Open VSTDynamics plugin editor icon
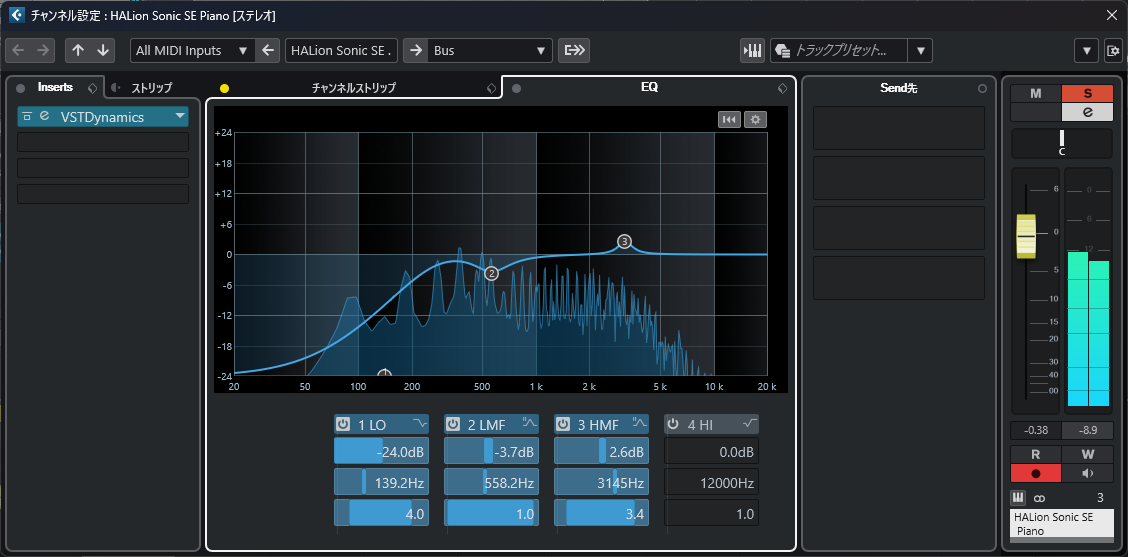1128x557 pixels. pyautogui.click(x=45, y=116)
